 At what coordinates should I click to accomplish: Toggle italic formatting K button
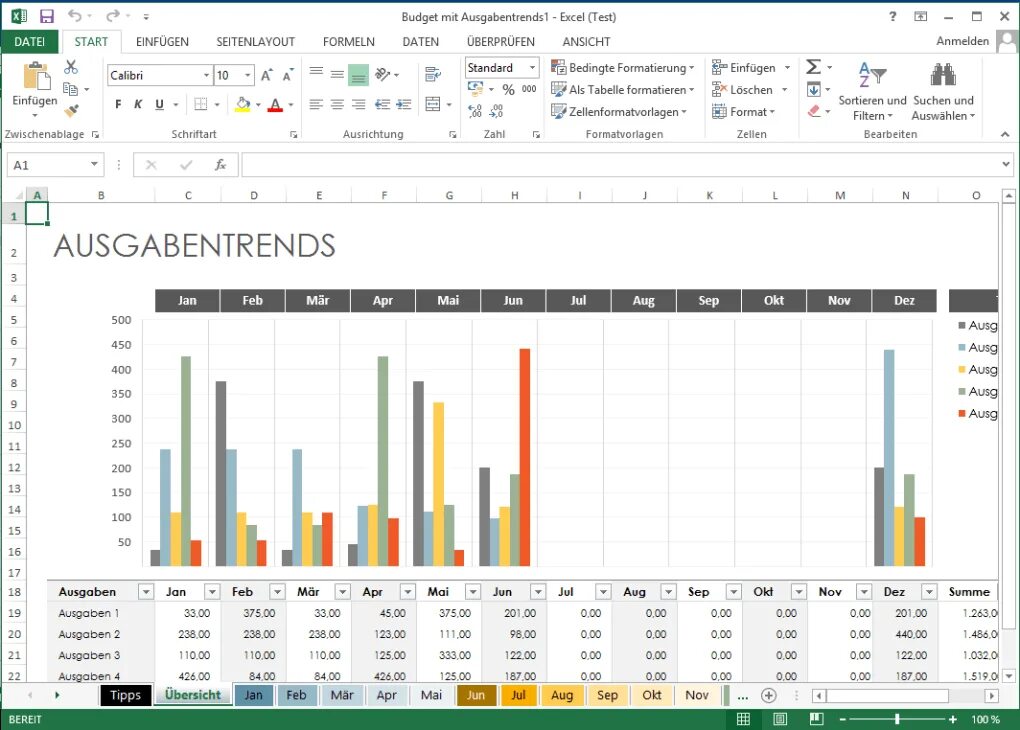[x=138, y=104]
